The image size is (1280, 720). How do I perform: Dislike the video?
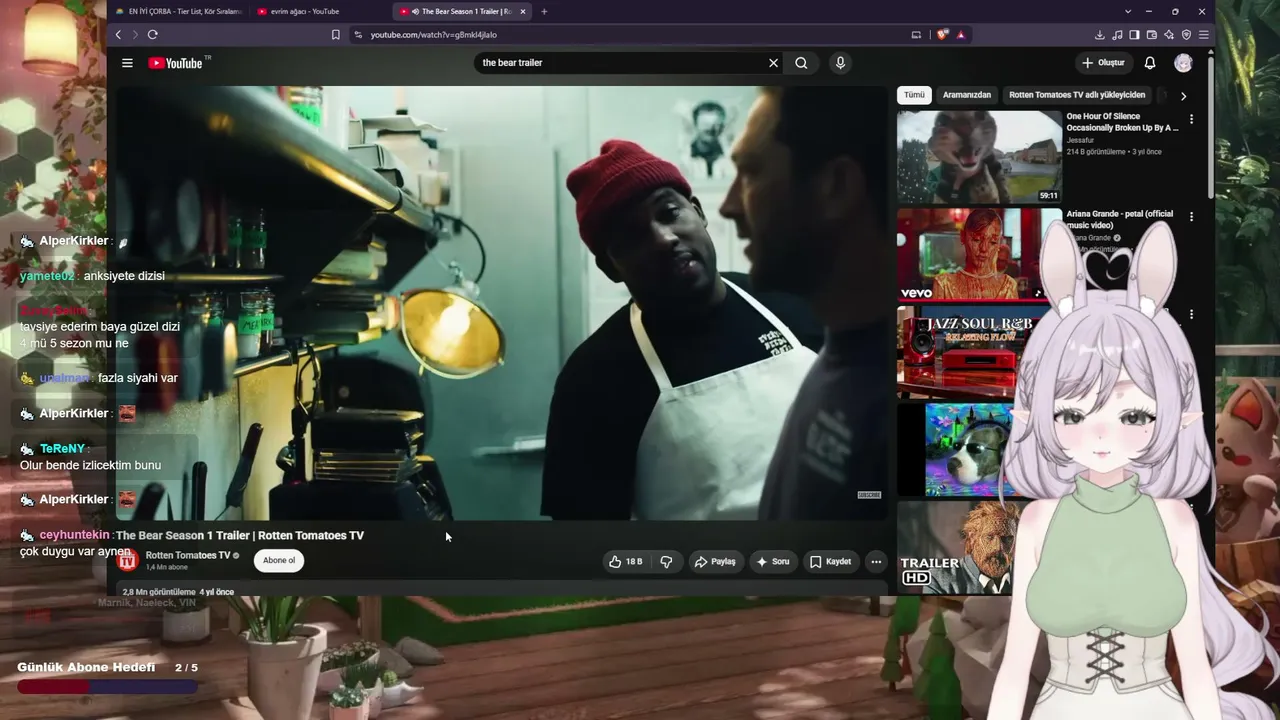(666, 562)
